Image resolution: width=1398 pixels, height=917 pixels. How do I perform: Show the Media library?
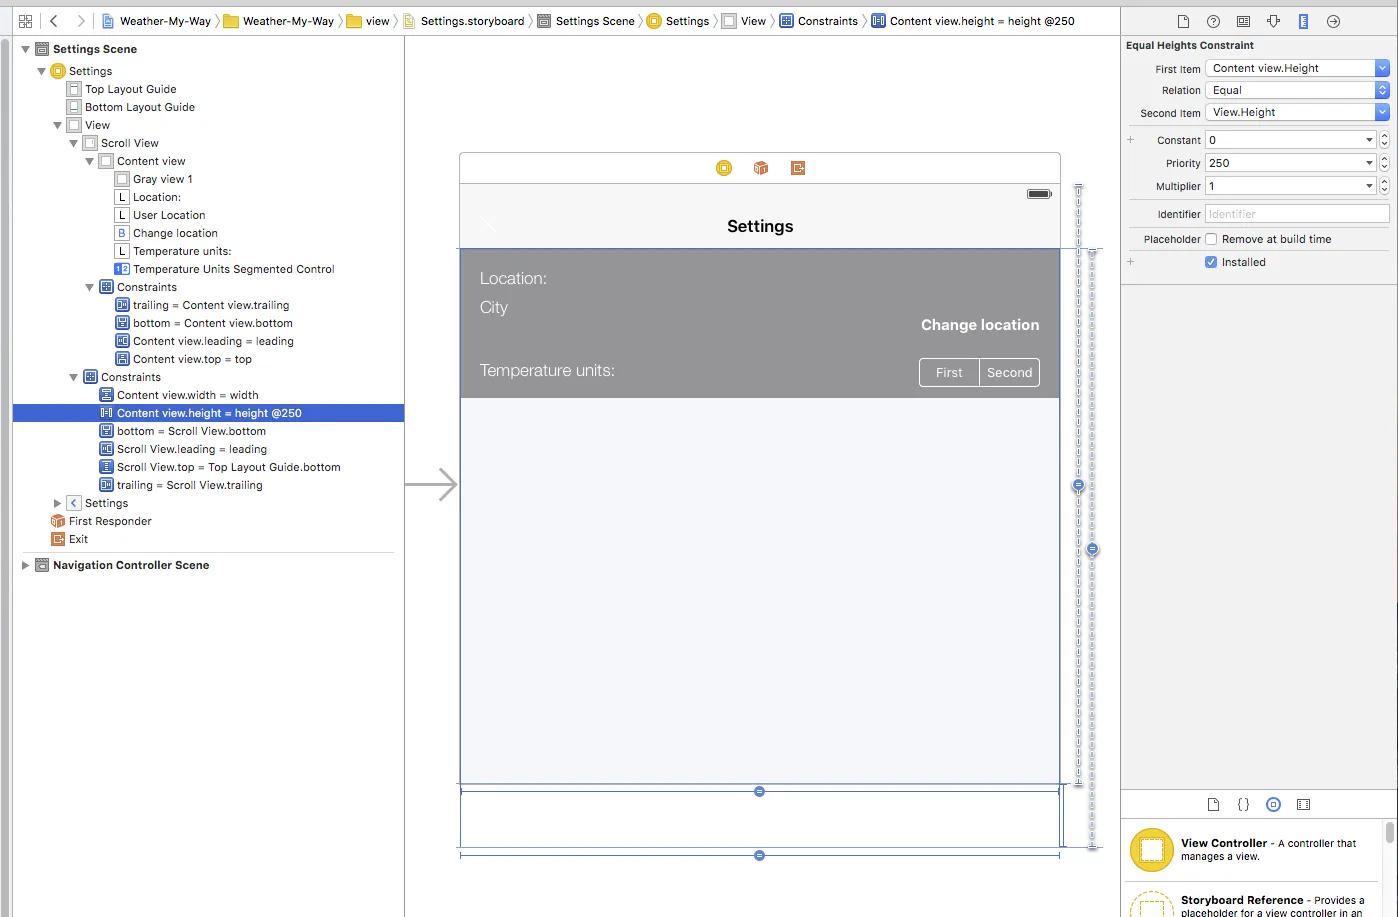[1303, 804]
